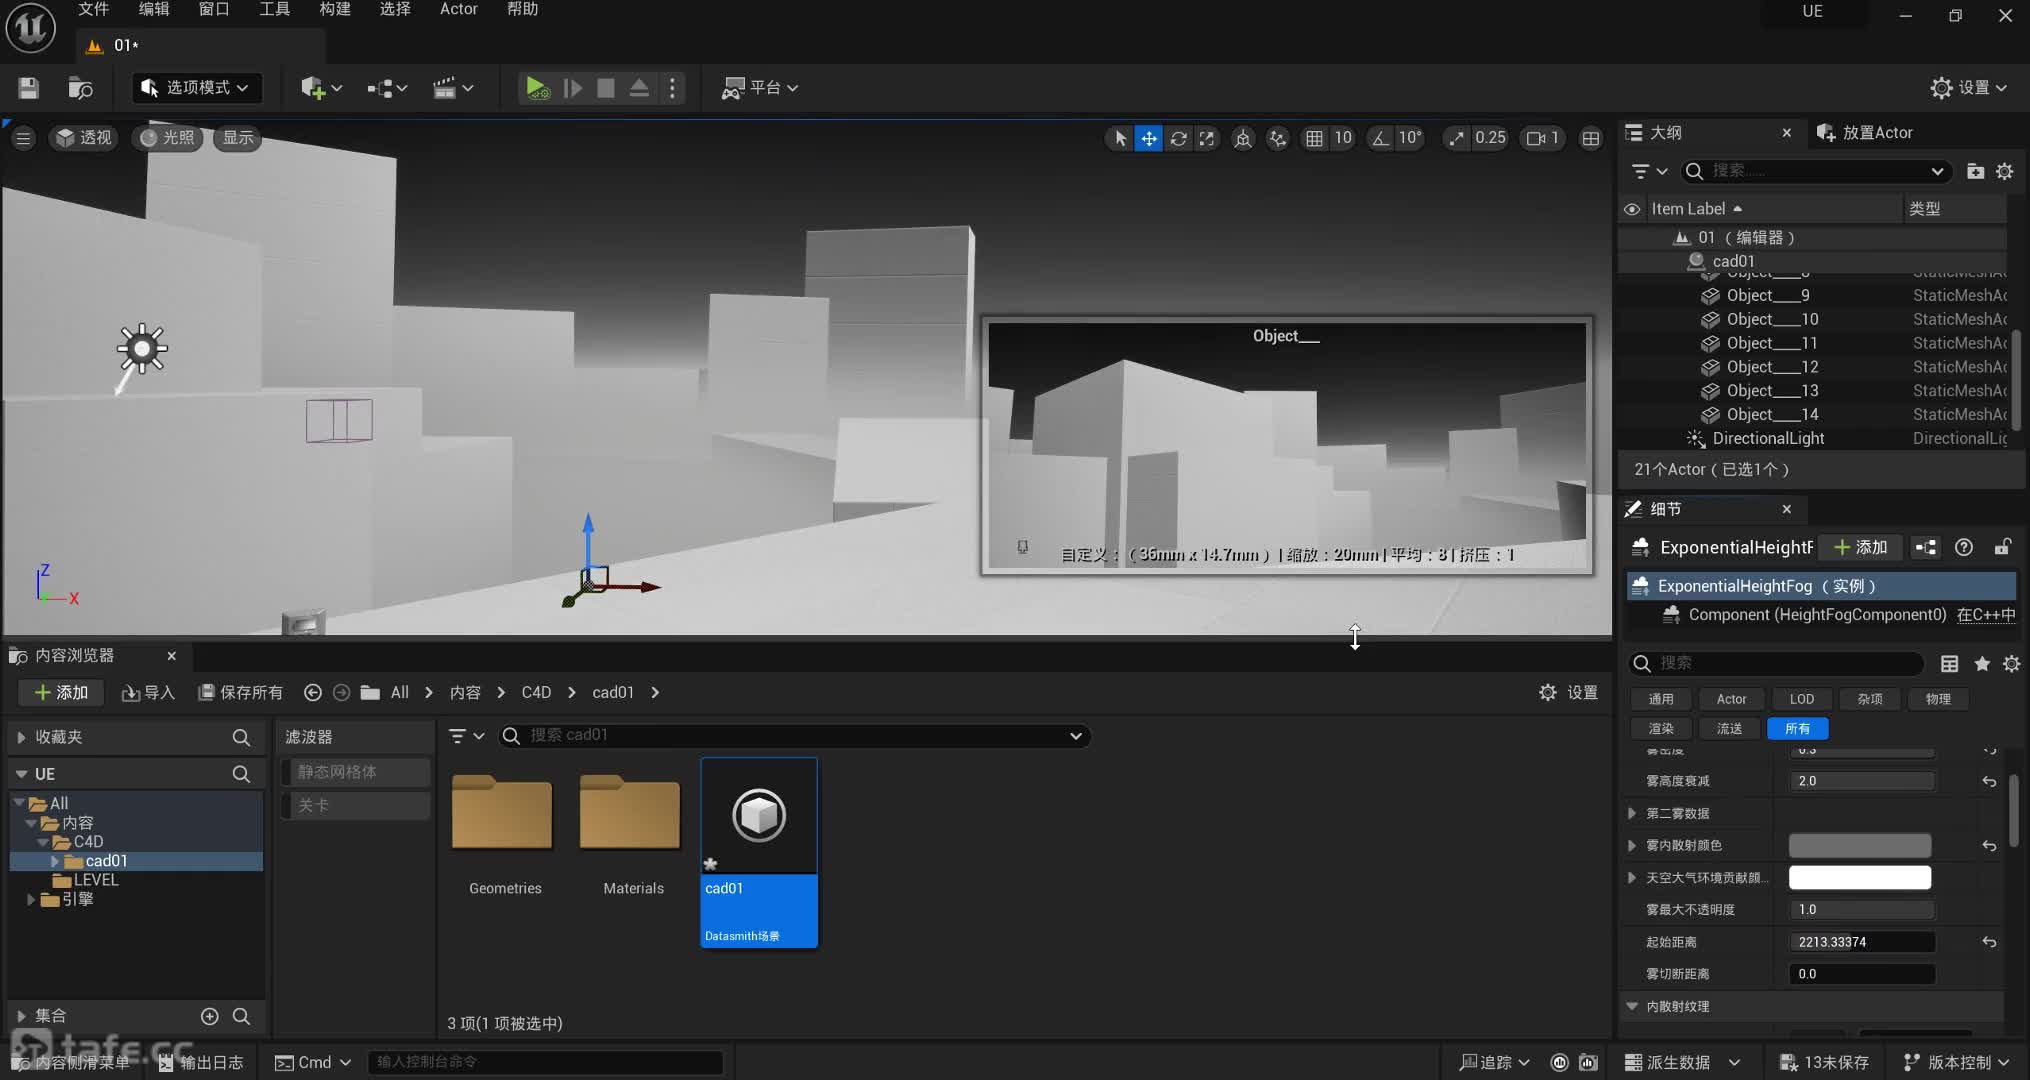This screenshot has height=1080, width=2030.
Task: Skip frame with the advance play button
Action: (x=572, y=88)
